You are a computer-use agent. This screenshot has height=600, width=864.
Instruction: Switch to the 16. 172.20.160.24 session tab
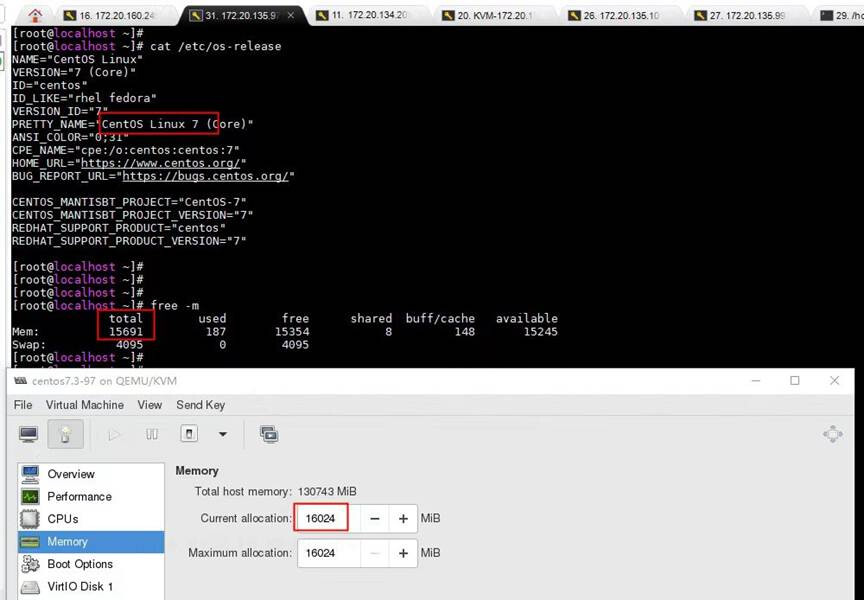(115, 15)
